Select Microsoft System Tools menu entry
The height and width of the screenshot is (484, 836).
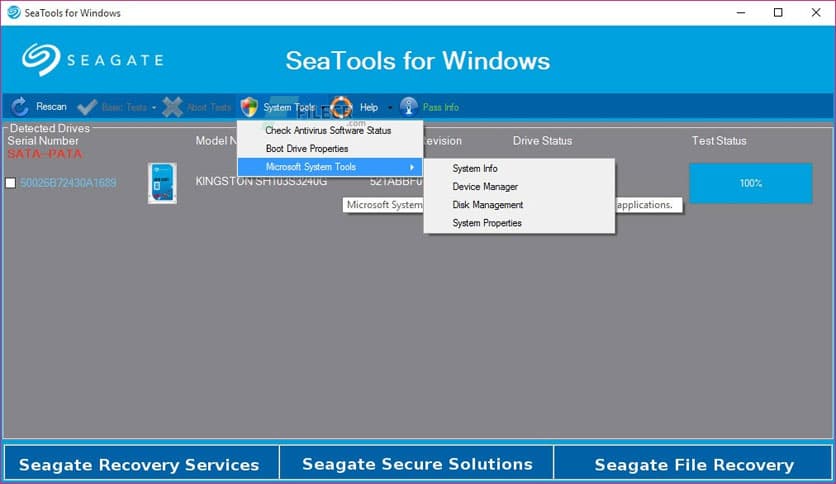click(x=330, y=167)
